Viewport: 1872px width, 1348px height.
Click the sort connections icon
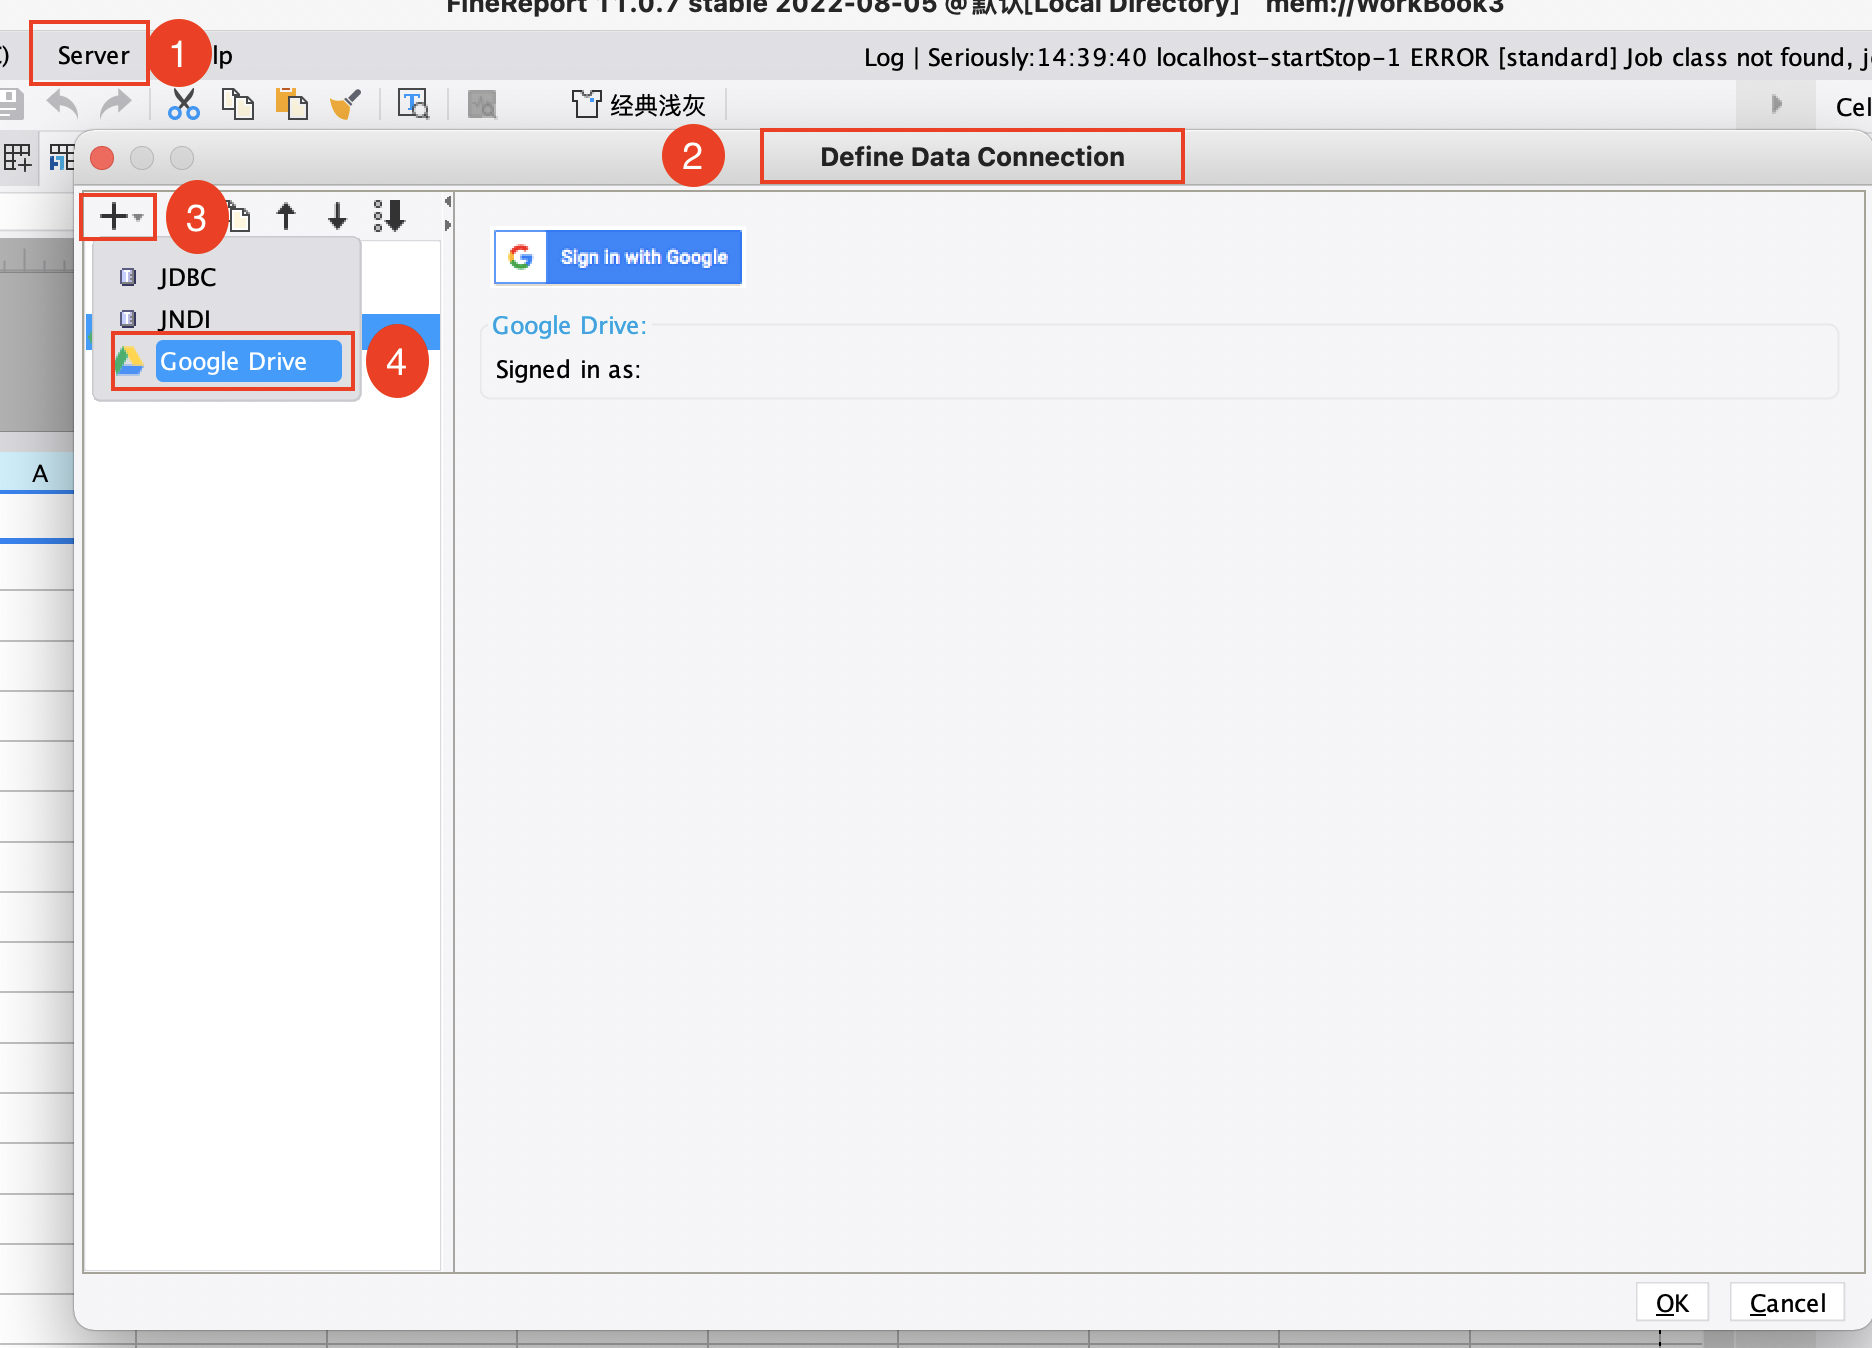click(x=389, y=215)
